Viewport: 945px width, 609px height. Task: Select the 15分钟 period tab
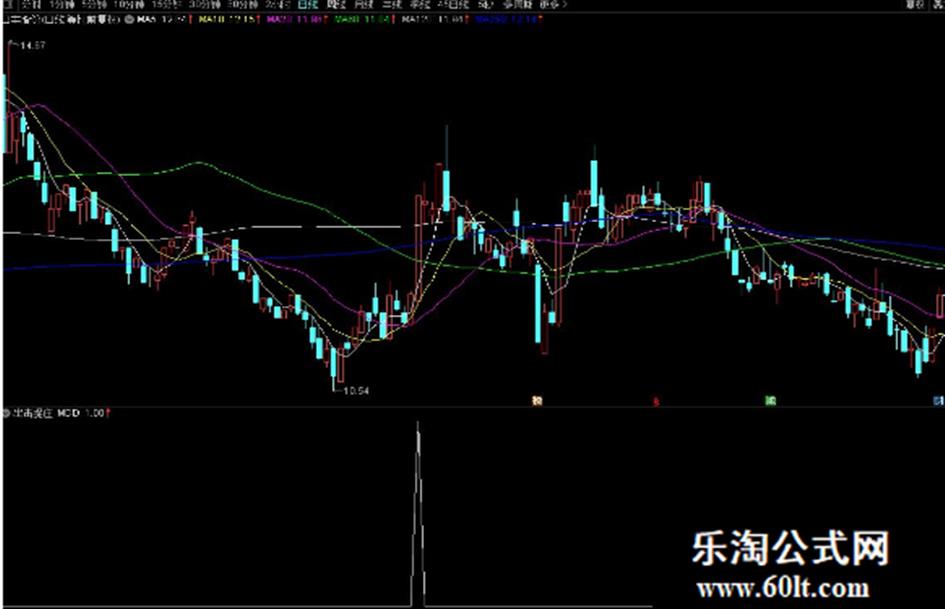coord(167,4)
